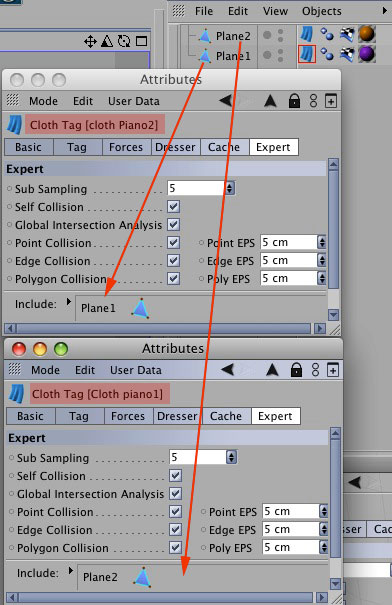This screenshot has width=392, height=605.
Task: Expand the Include list in Cloth piano1 panel
Action: pos(71,570)
